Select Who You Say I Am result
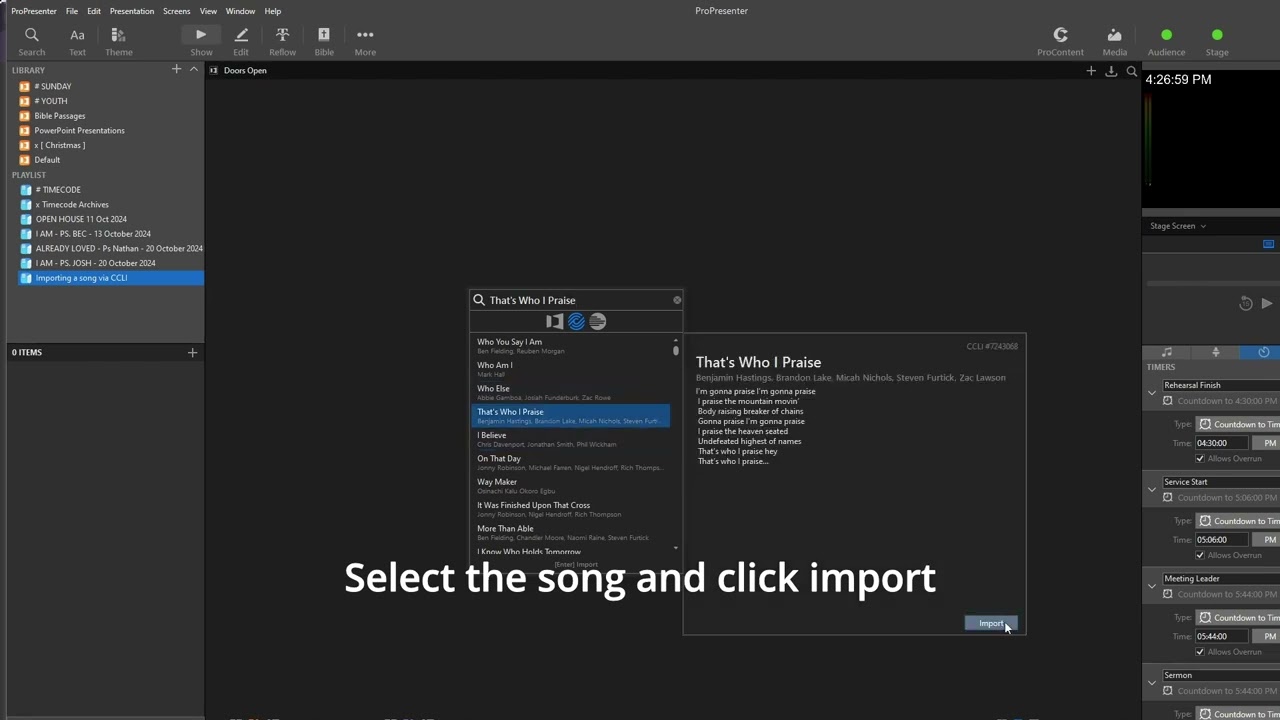Viewport: 1280px width, 720px height. coord(571,346)
